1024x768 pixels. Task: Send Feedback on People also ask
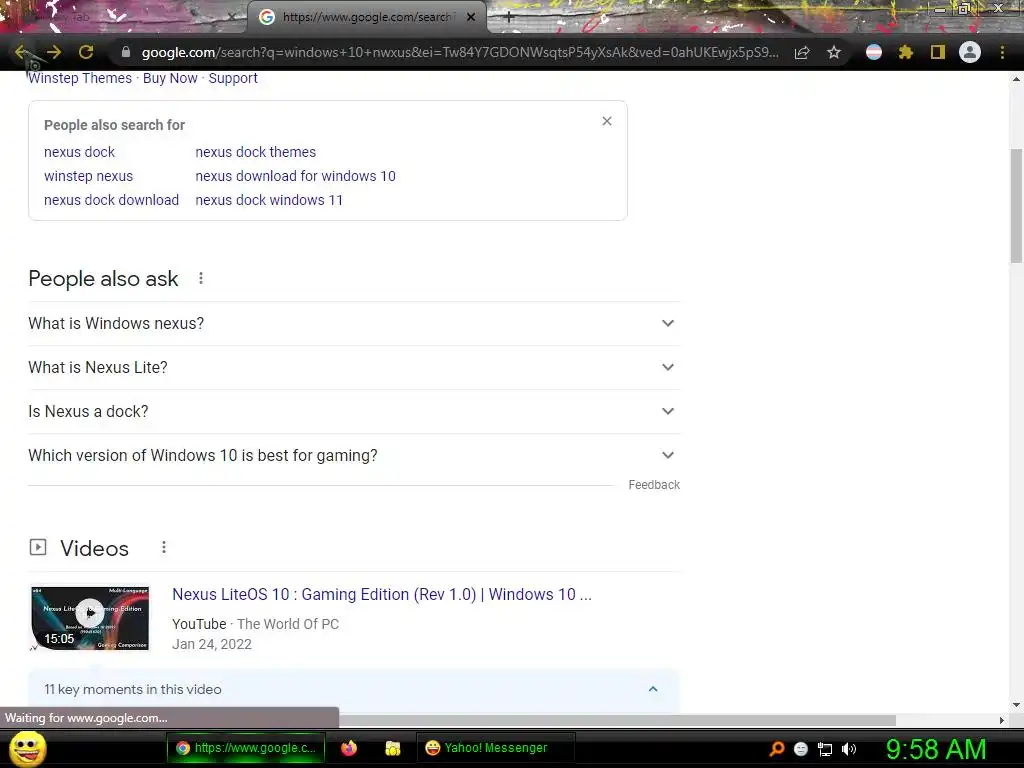654,485
